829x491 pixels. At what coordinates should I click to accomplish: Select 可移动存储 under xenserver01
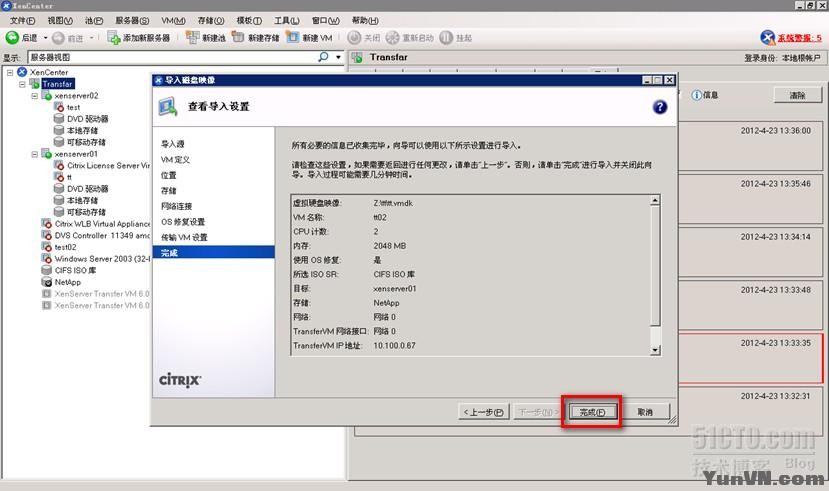coord(86,212)
